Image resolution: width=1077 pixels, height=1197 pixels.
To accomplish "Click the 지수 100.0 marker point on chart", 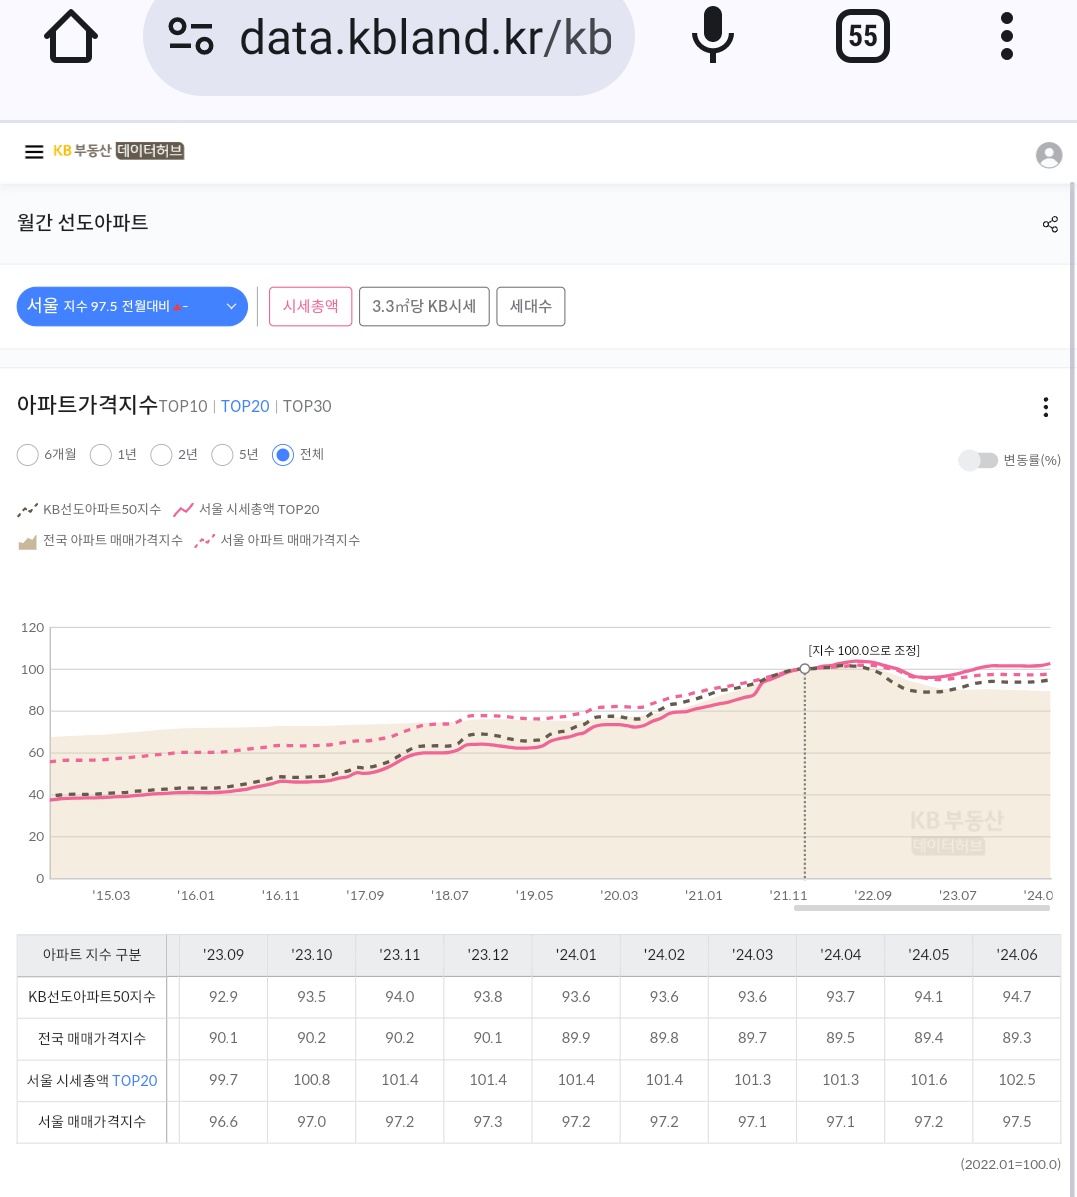I will click(x=805, y=669).
